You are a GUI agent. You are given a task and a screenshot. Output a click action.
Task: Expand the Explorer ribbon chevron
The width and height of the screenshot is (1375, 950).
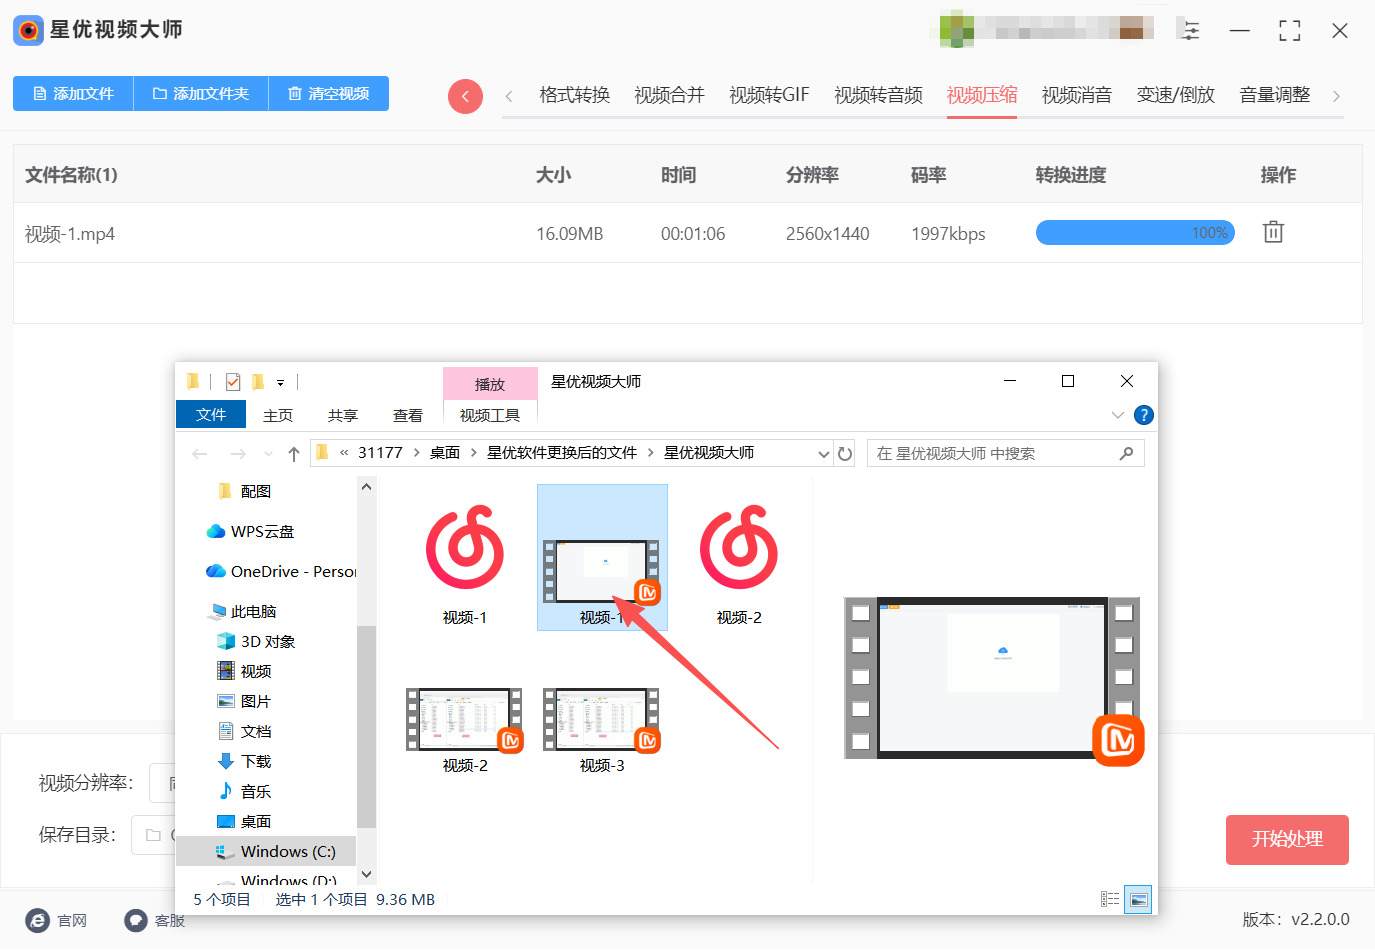point(1117,415)
